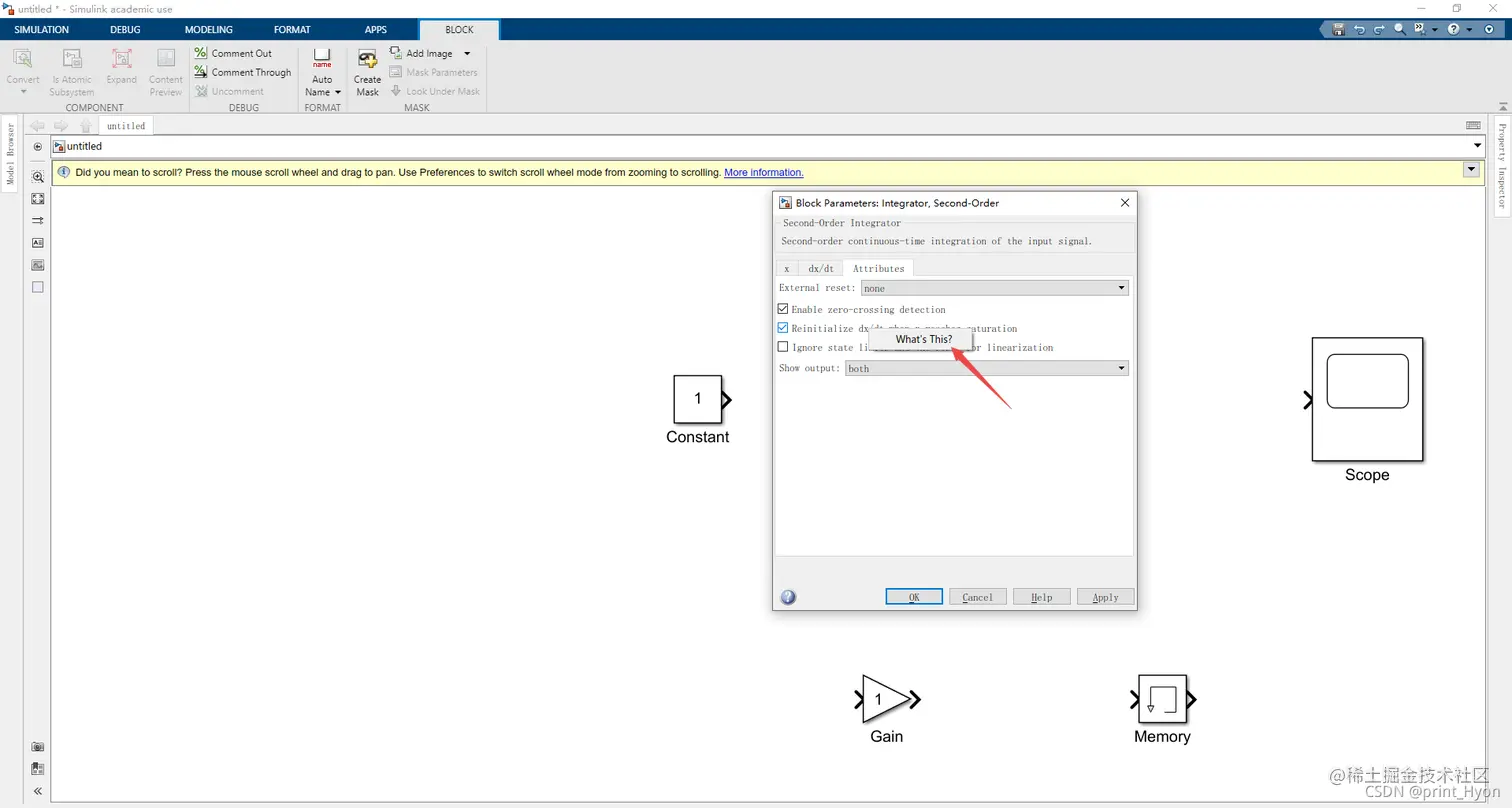Open the Property Inspector side panel
This screenshot has height=808, width=1512.
click(1501, 165)
